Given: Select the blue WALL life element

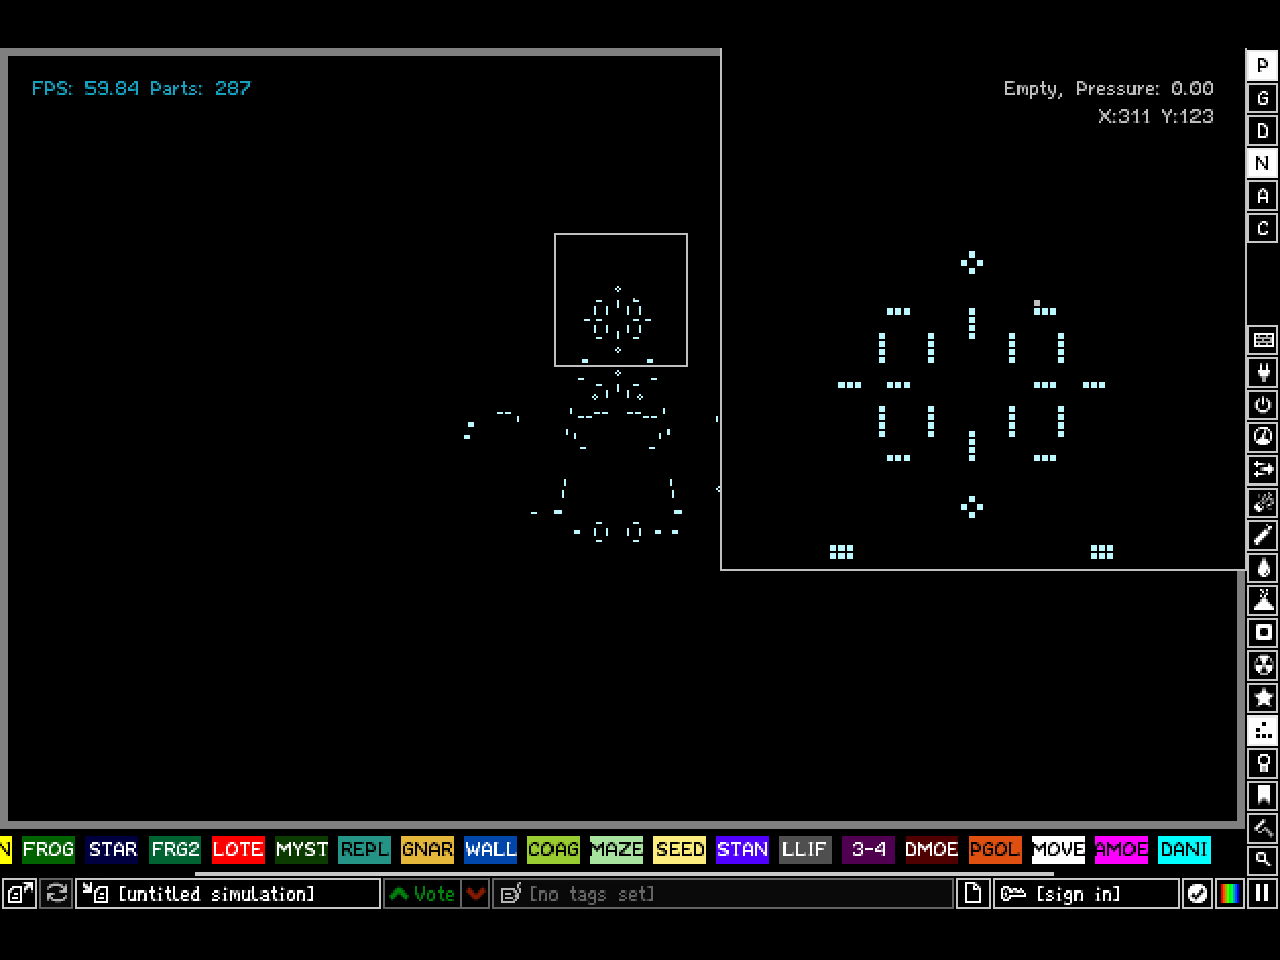Looking at the screenshot, I should (490, 849).
